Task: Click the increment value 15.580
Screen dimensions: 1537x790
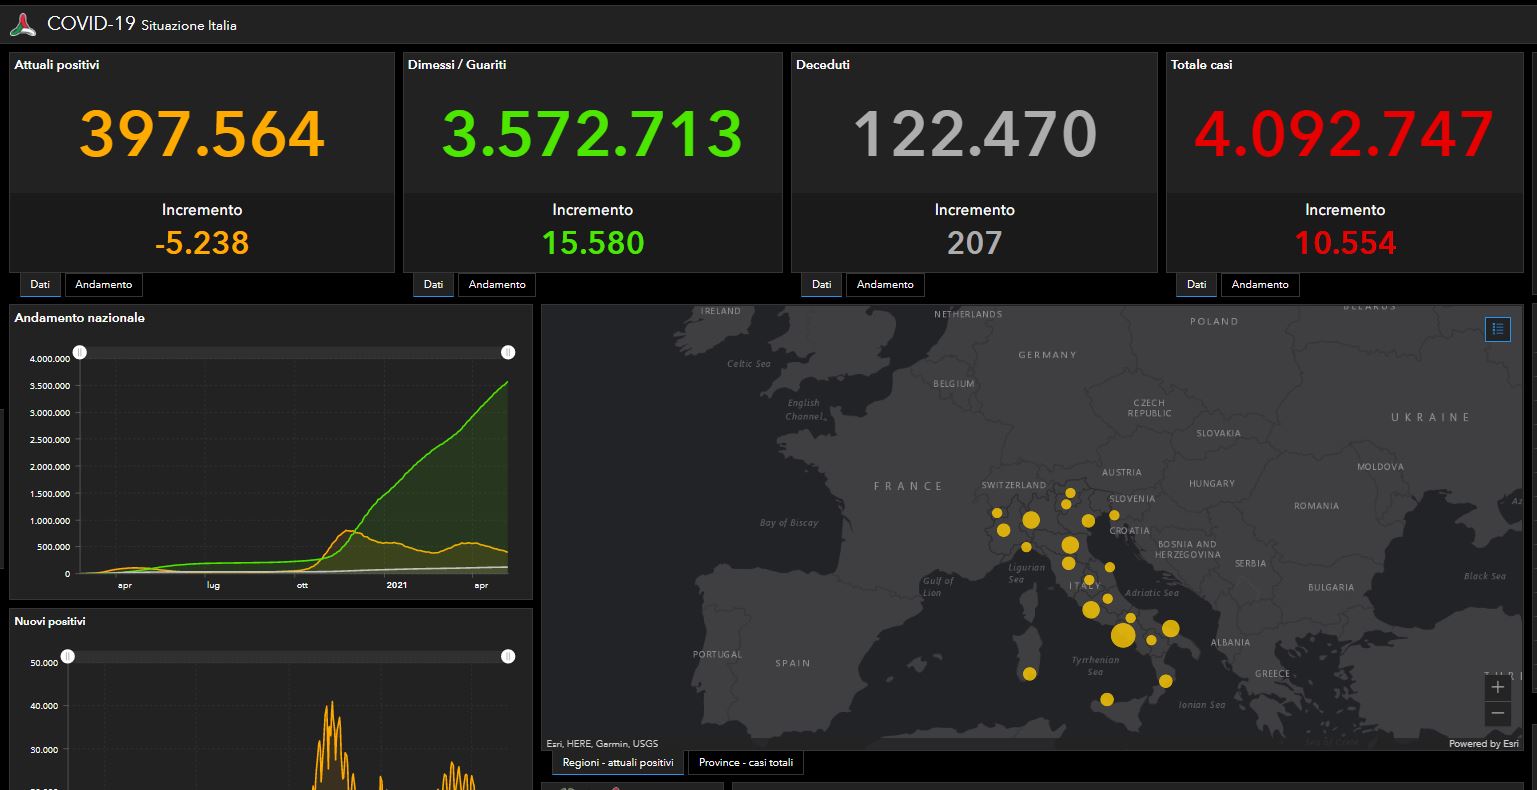Action: (593, 243)
